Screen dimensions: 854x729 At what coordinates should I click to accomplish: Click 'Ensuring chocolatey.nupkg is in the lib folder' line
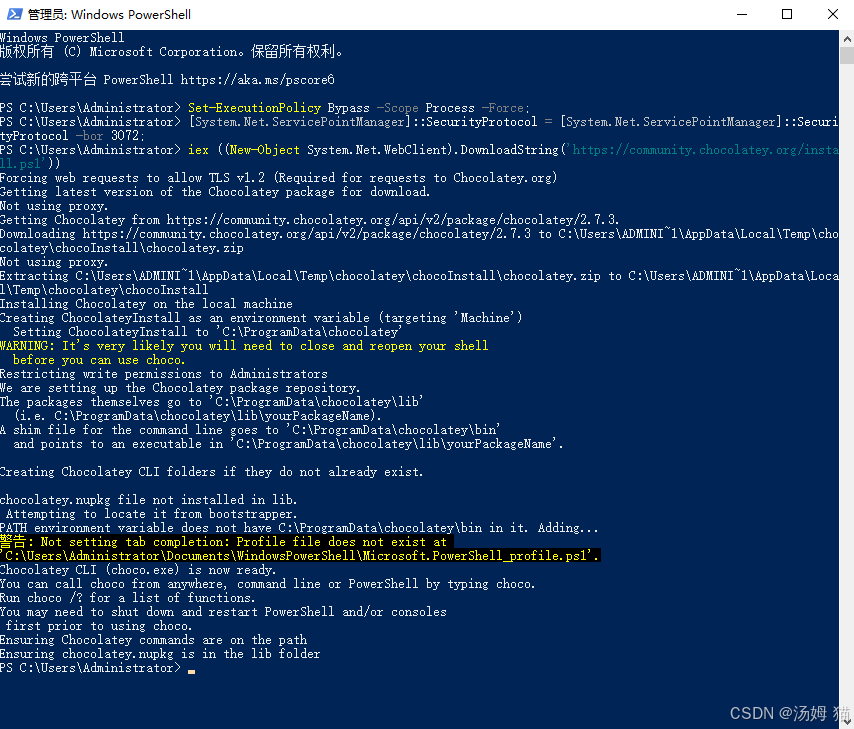[x=160, y=654]
